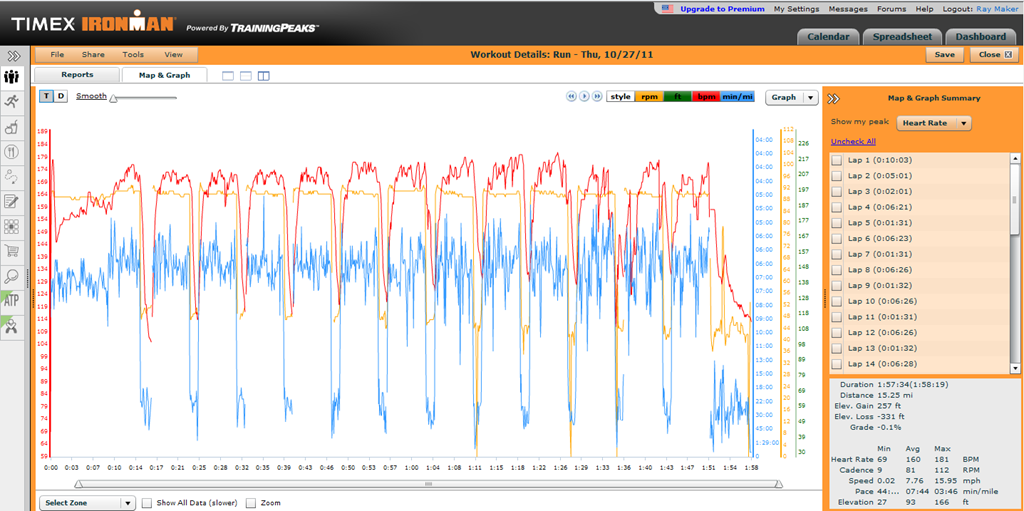The image size is (1024, 511).
Task: Open the route map icon in sidebar
Action: [11, 176]
